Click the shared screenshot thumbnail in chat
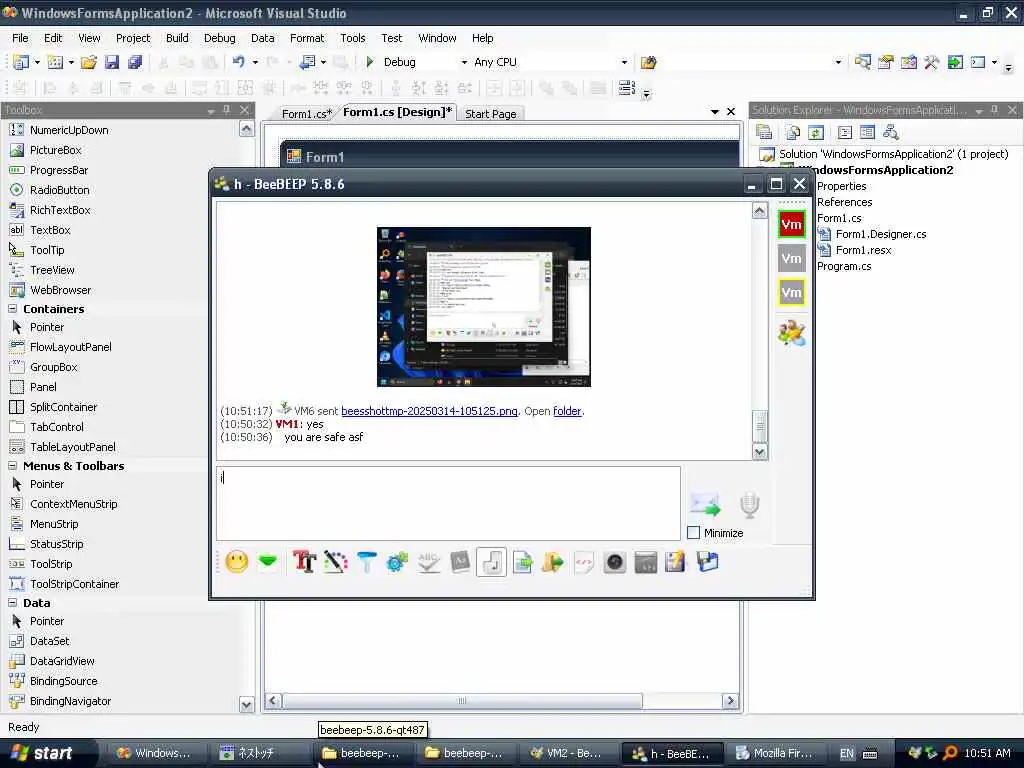 coord(483,307)
